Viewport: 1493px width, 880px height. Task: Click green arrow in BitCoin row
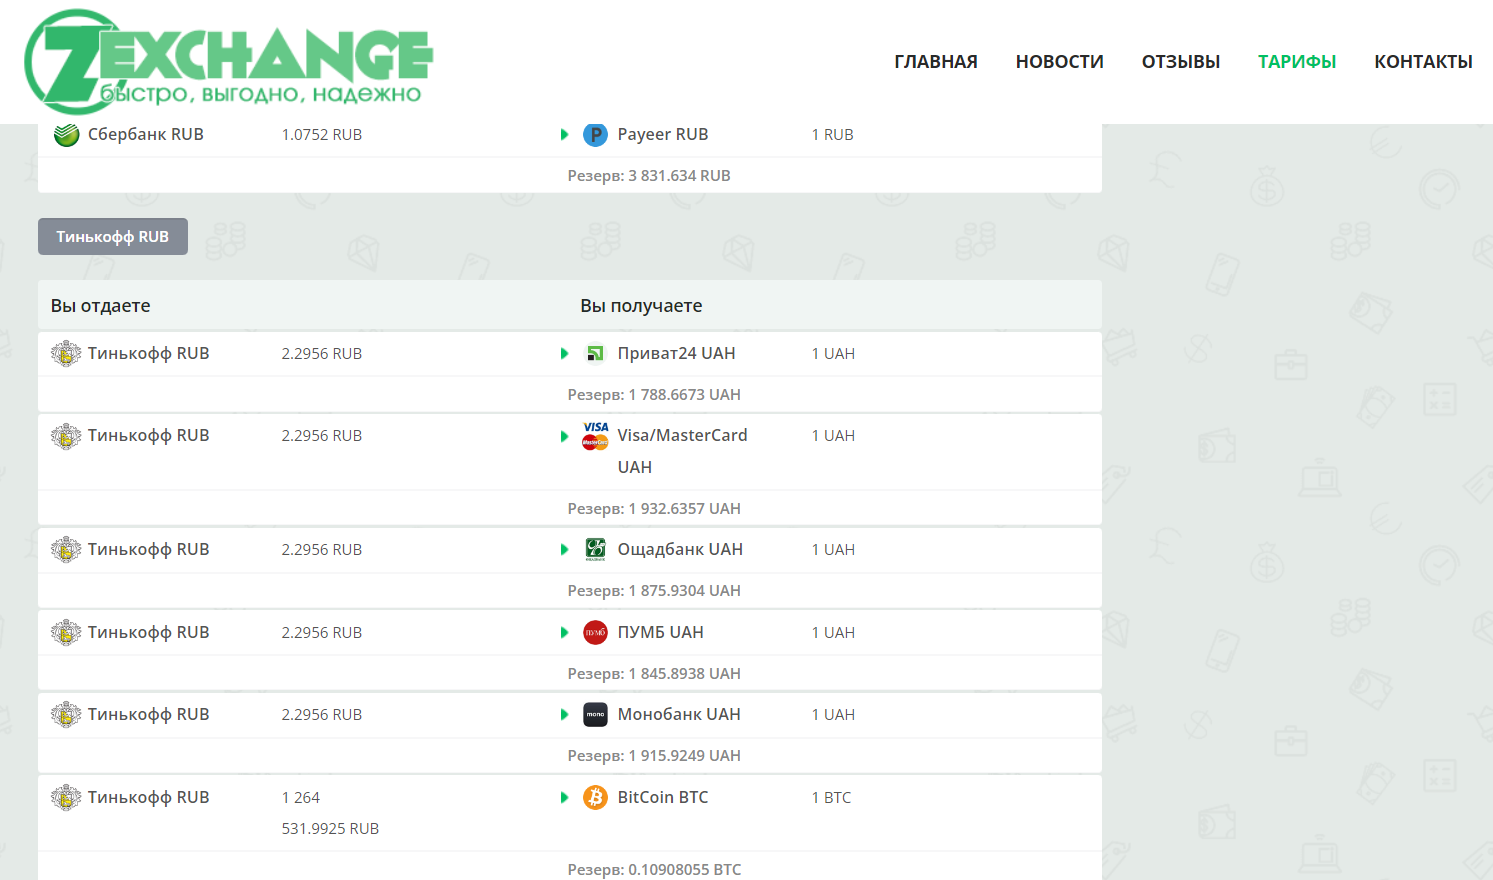pyautogui.click(x=564, y=798)
